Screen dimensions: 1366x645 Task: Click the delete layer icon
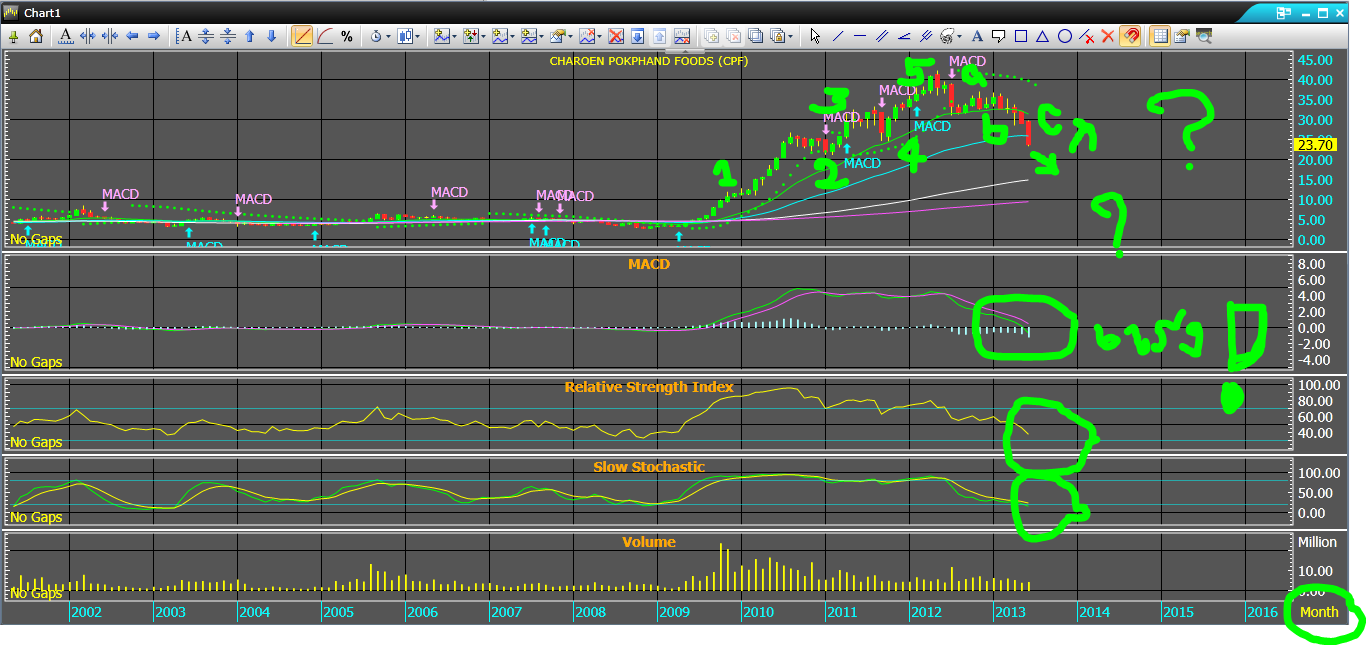733,36
